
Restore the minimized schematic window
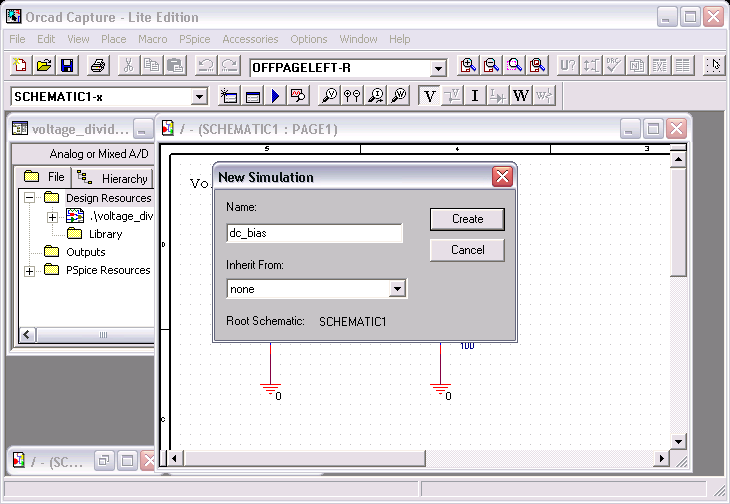(x=103, y=461)
